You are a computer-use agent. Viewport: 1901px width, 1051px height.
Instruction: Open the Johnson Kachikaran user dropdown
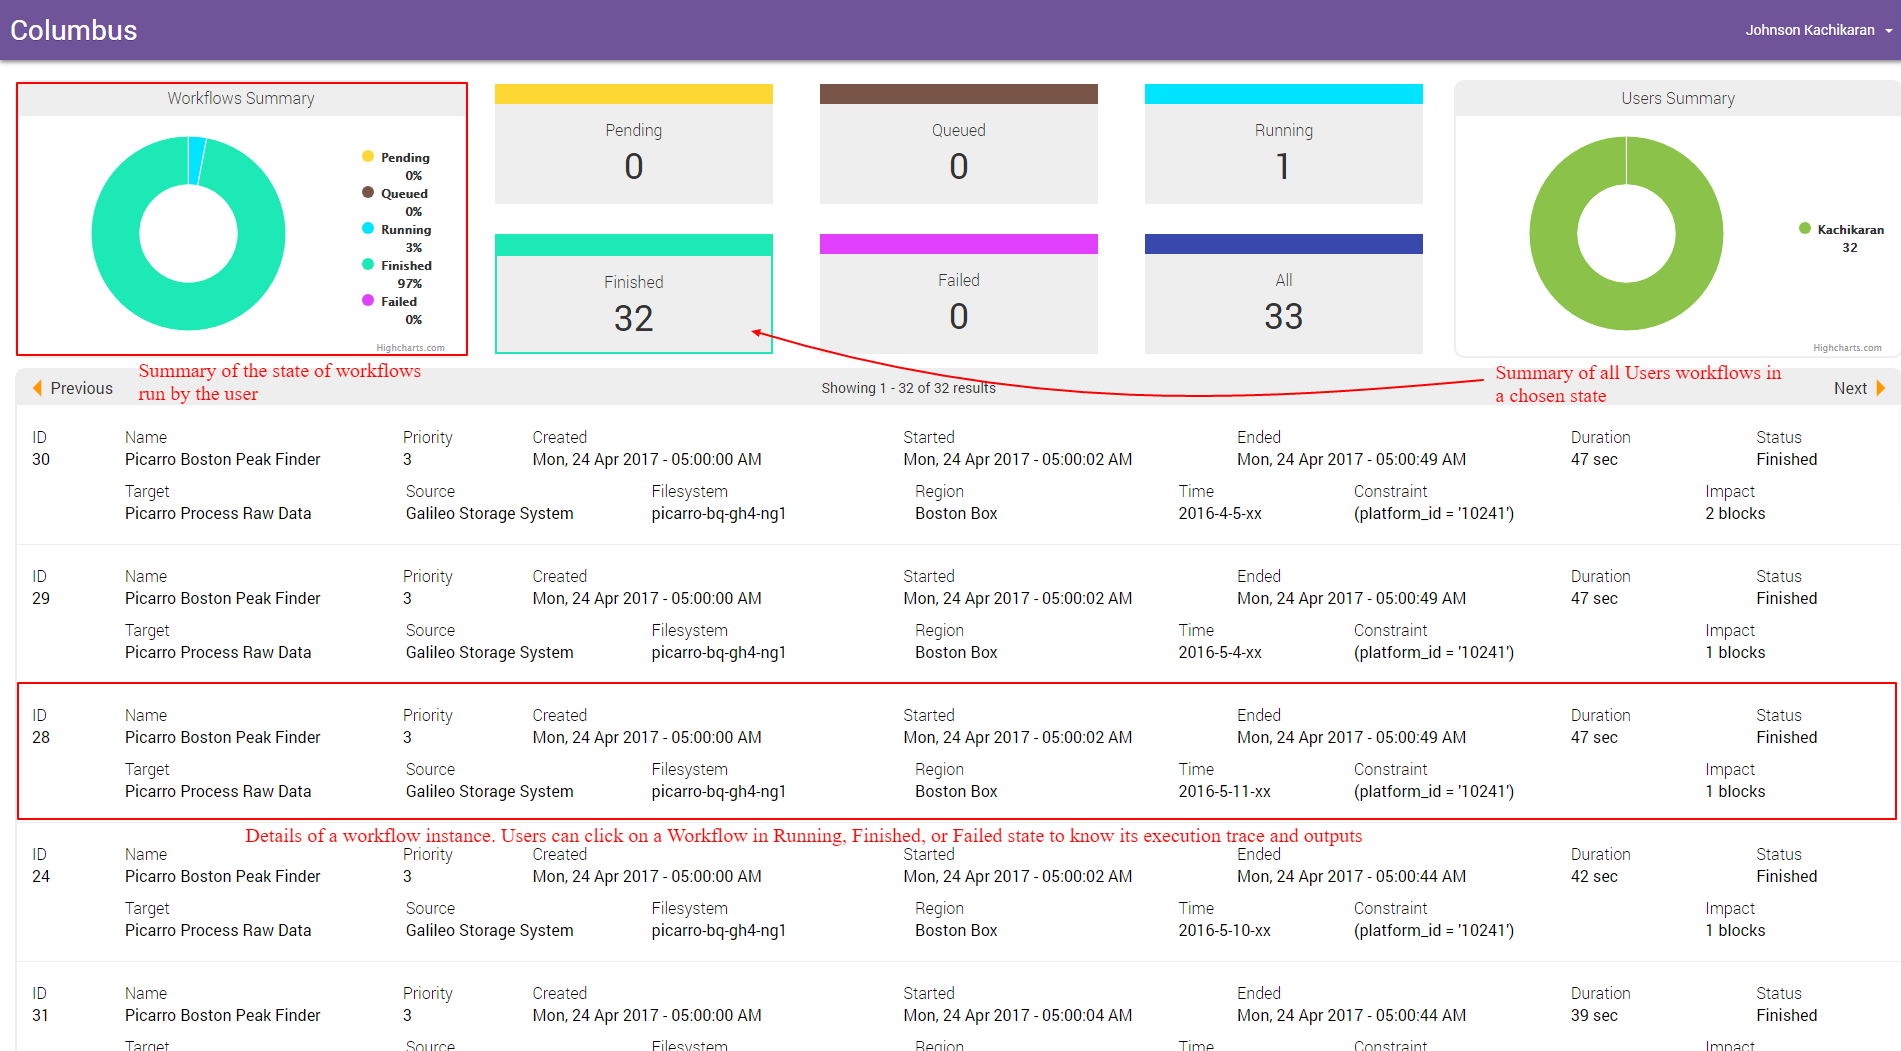coord(1819,30)
